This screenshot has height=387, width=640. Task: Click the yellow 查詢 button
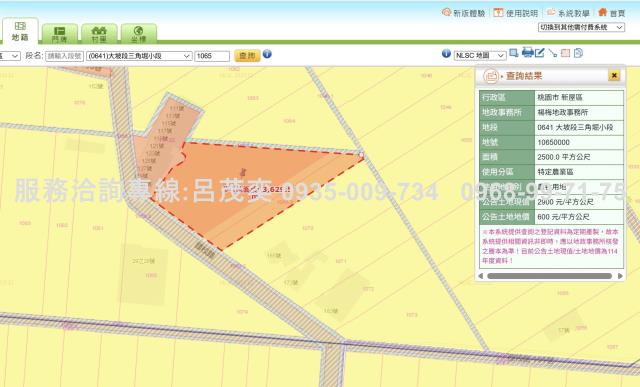247,56
